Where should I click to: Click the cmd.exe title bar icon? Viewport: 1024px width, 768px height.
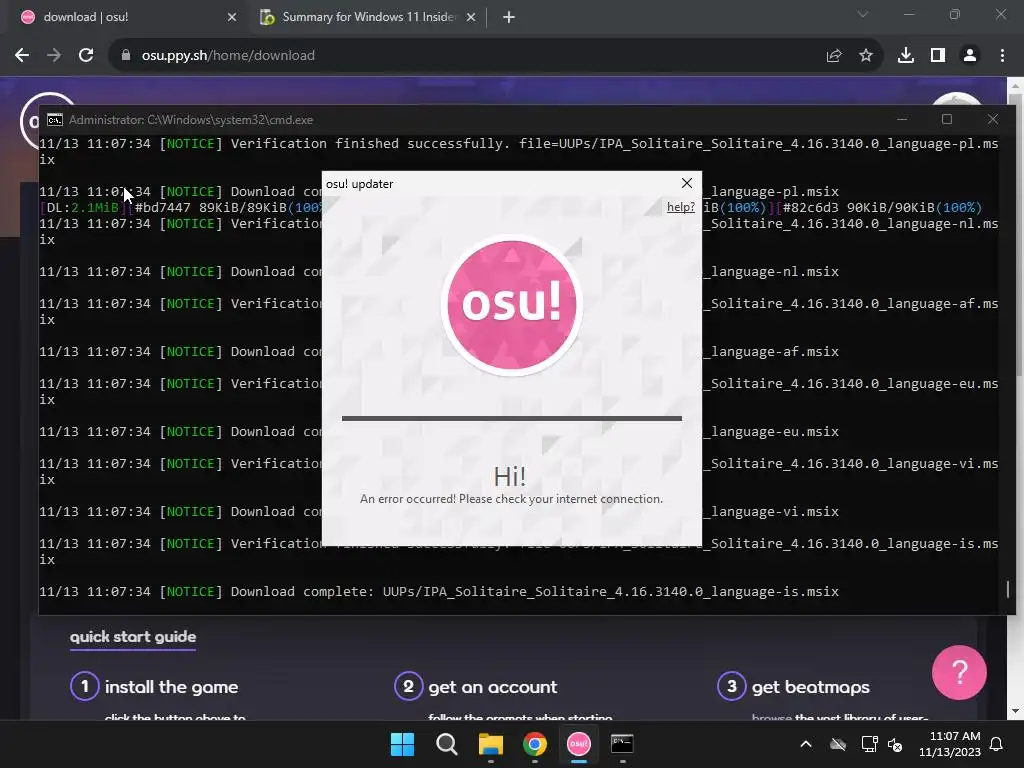pos(55,120)
